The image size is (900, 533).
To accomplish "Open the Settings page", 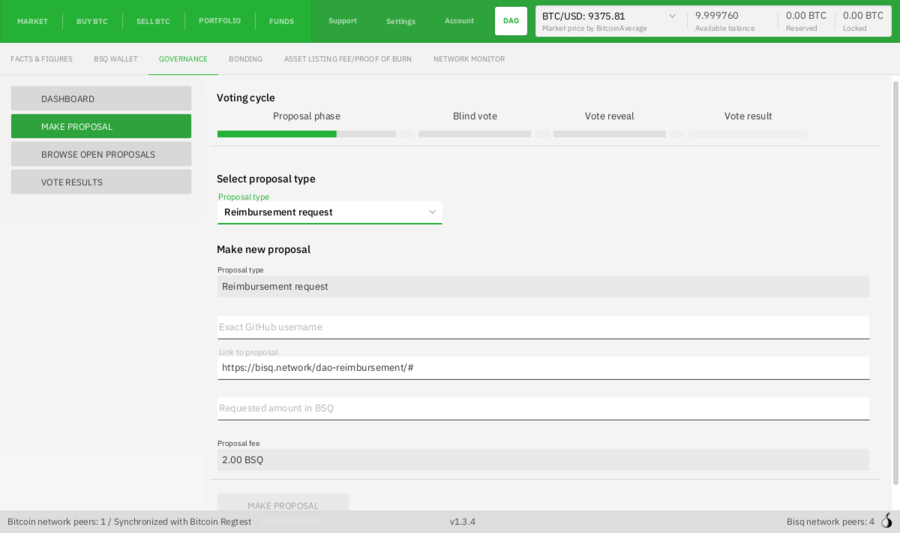I will (x=400, y=21).
